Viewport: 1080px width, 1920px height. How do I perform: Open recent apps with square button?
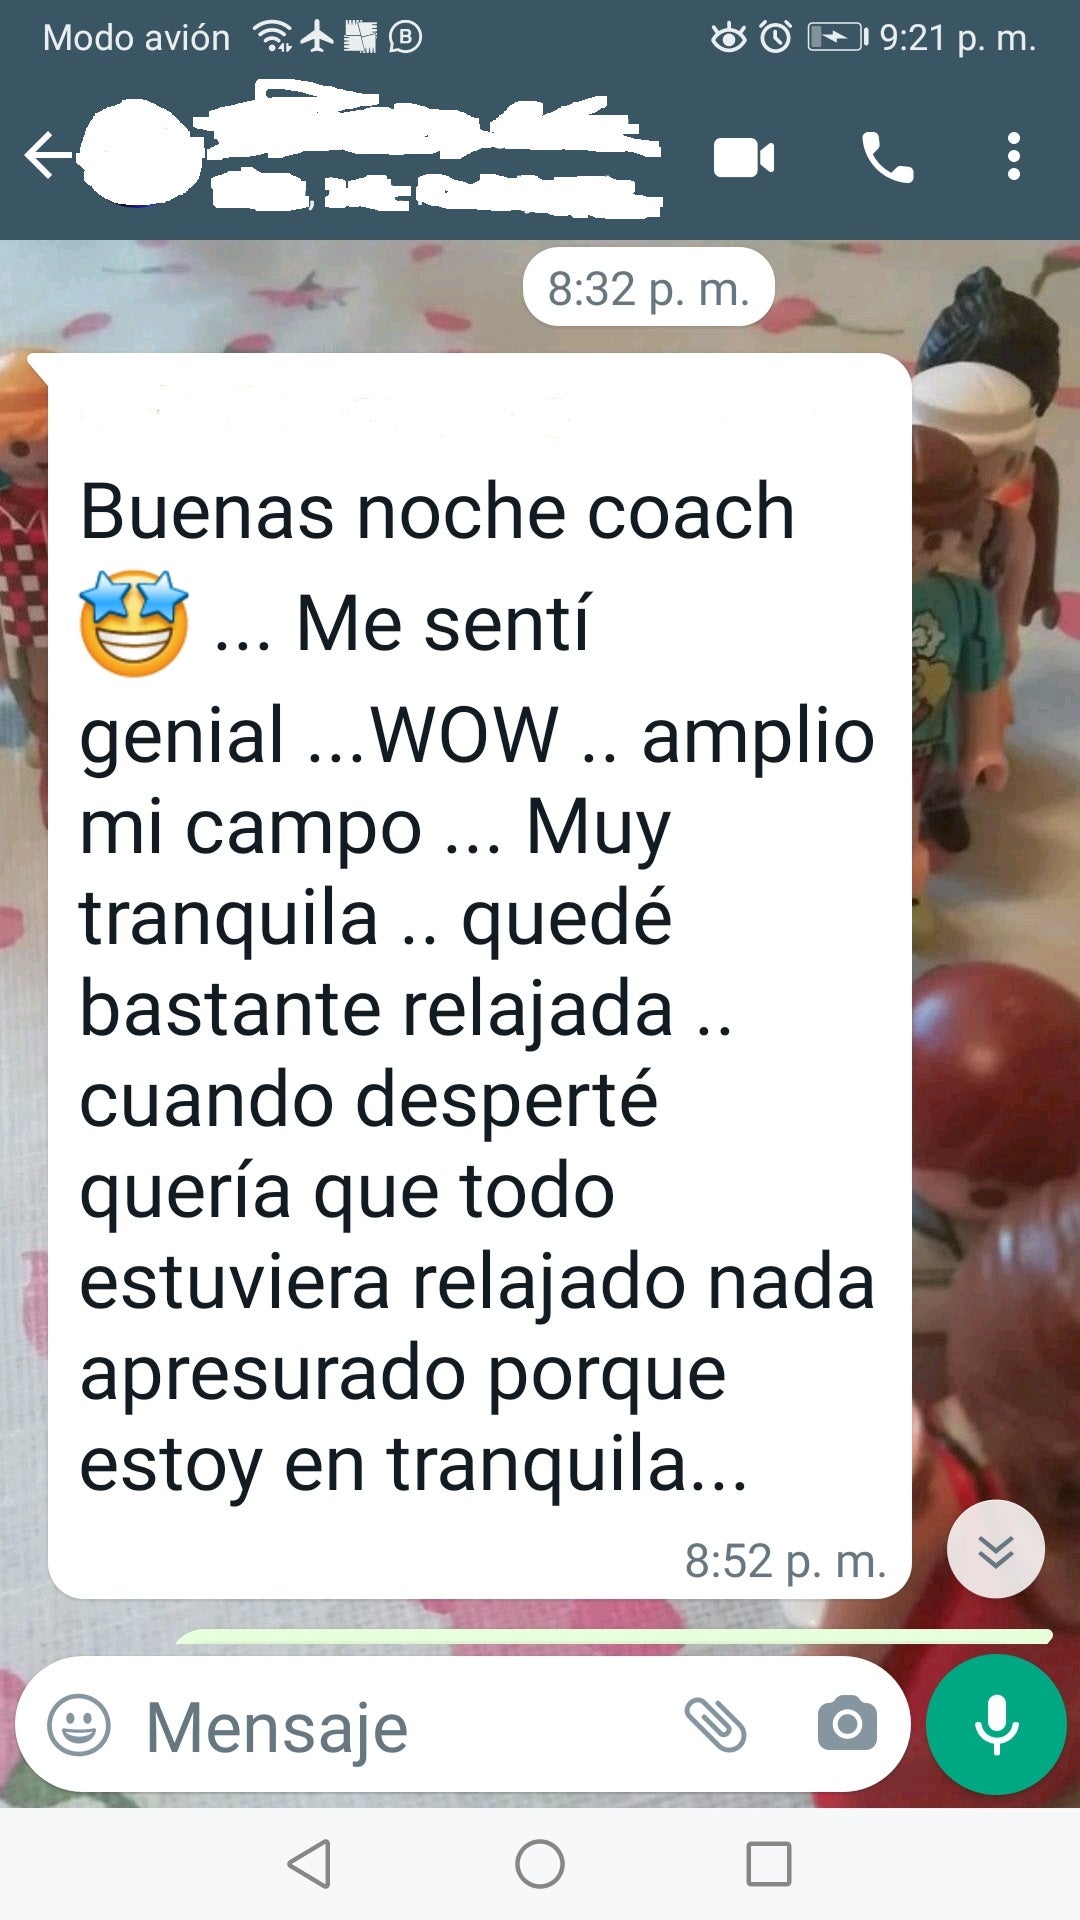(769, 1864)
